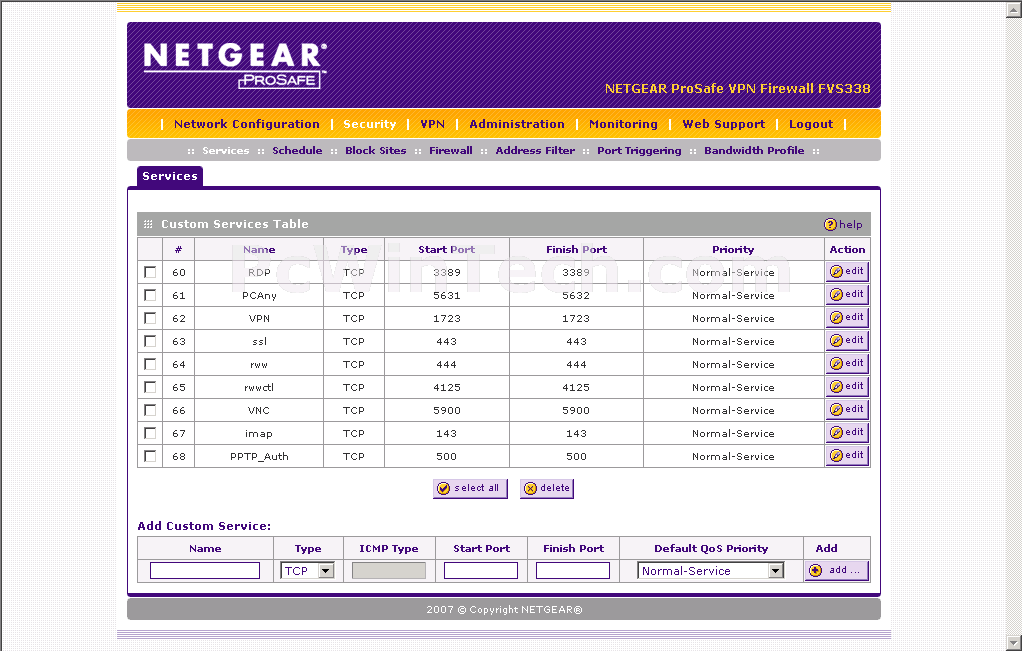
Task: Edit the ssl service entry
Action: [x=847, y=340]
